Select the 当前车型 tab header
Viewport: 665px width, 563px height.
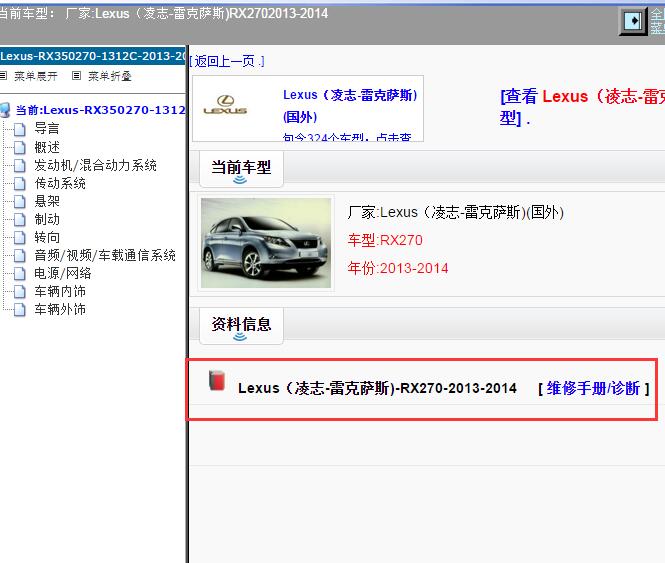[x=241, y=168]
